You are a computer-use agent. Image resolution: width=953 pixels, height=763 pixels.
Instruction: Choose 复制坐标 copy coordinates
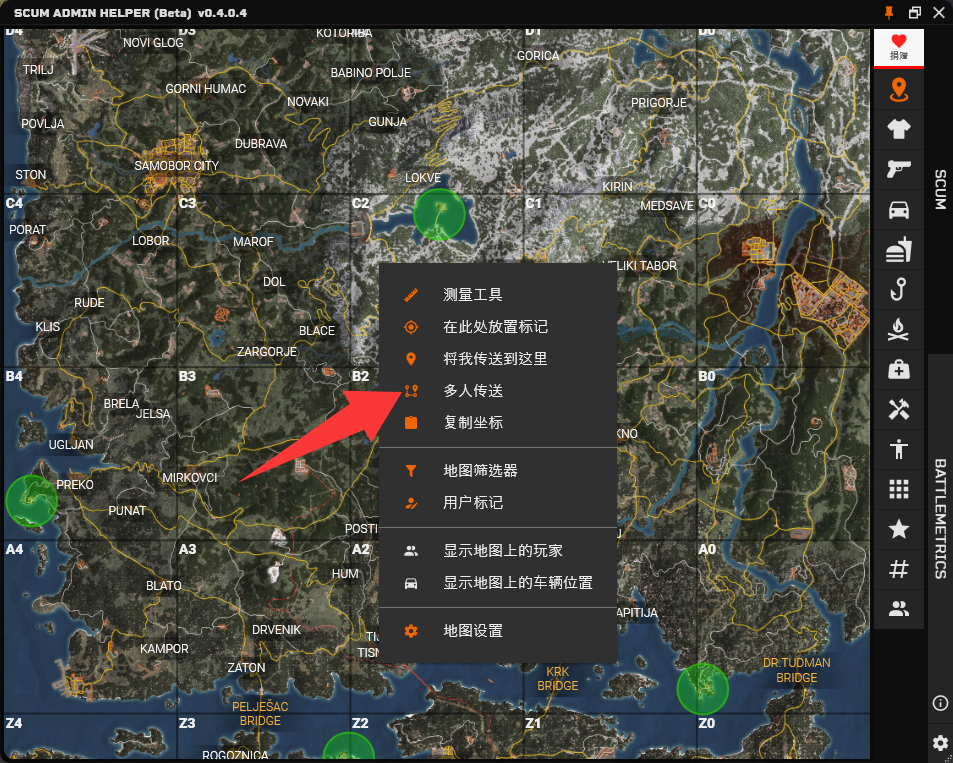498,423
